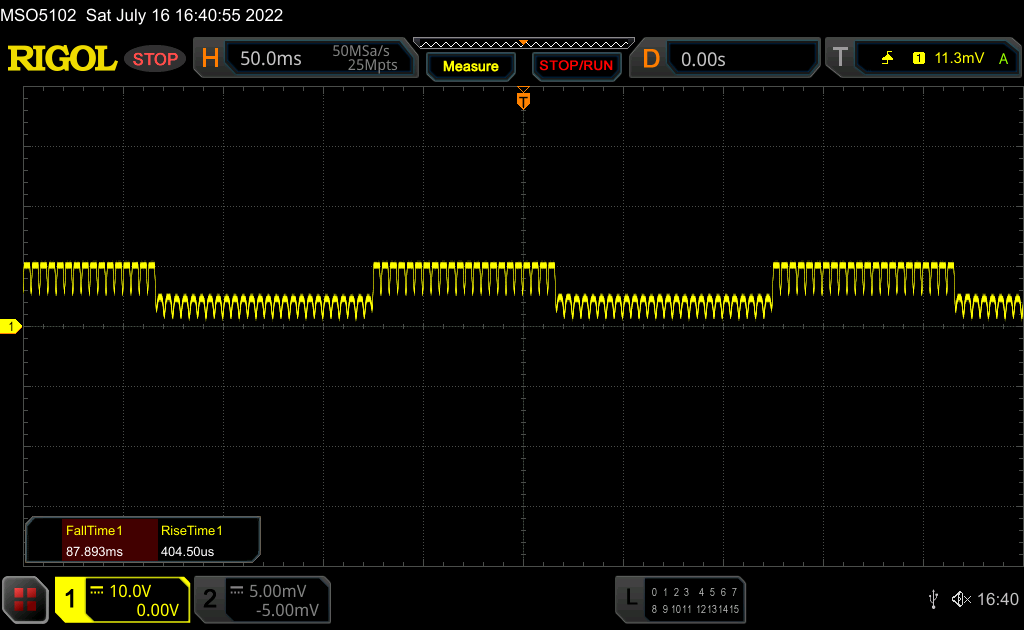Open the function navigation grid icon
Image resolution: width=1024 pixels, height=630 pixels.
[x=25, y=599]
